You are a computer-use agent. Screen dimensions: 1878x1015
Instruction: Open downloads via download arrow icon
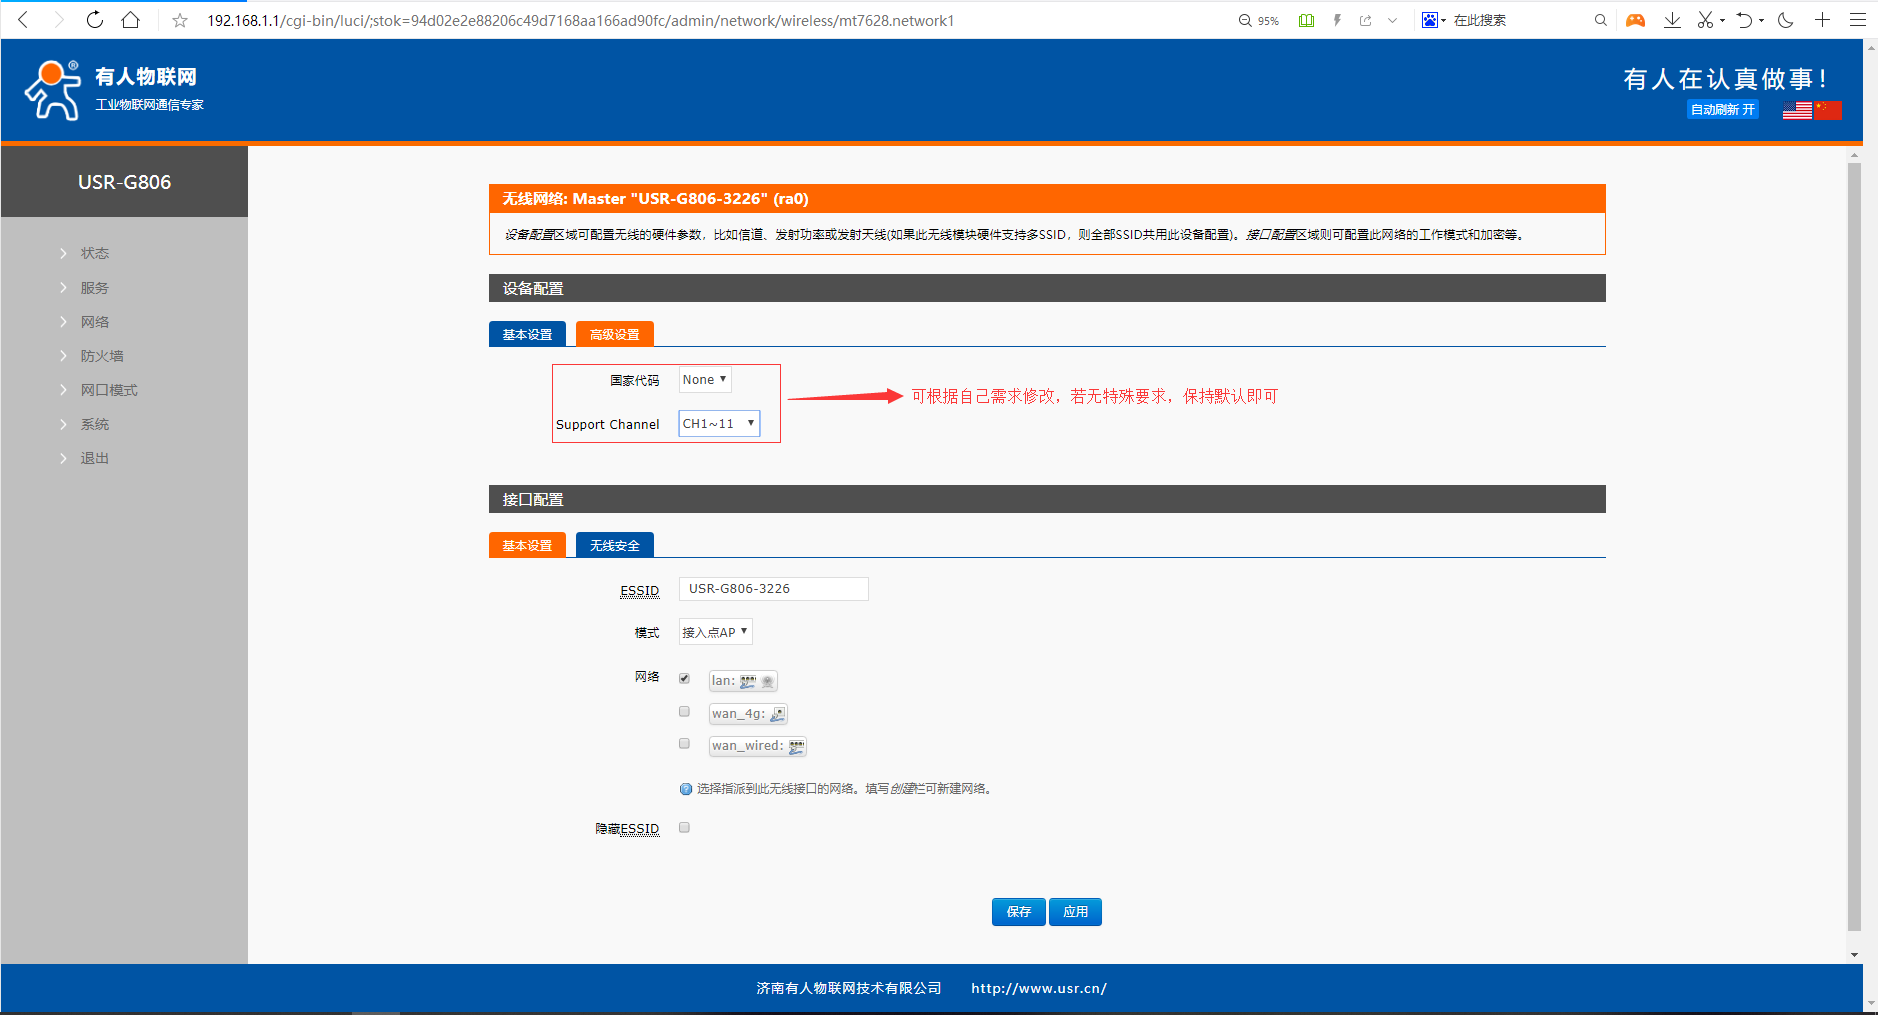pos(1671,20)
